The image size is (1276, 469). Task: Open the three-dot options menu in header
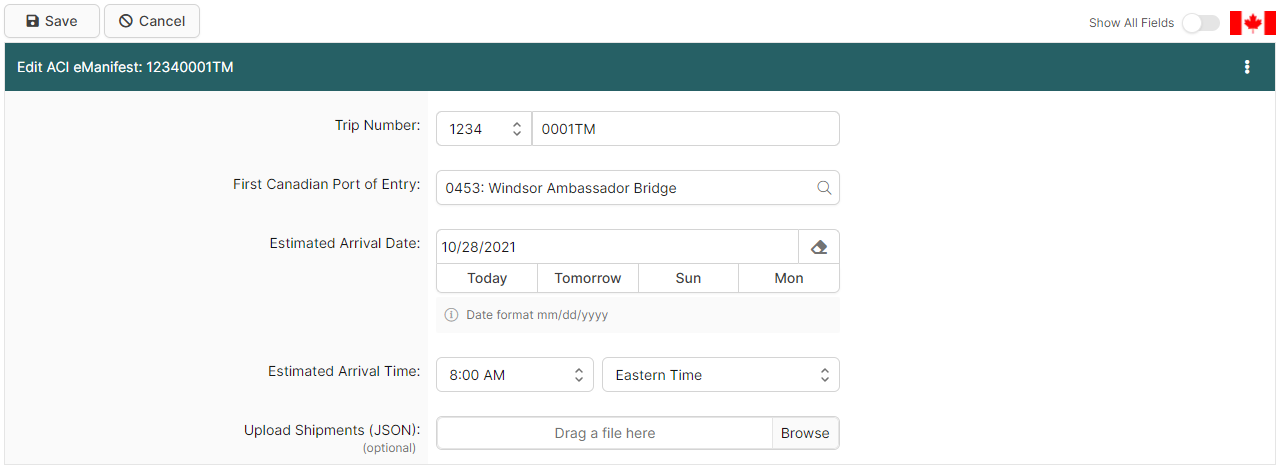(1246, 67)
